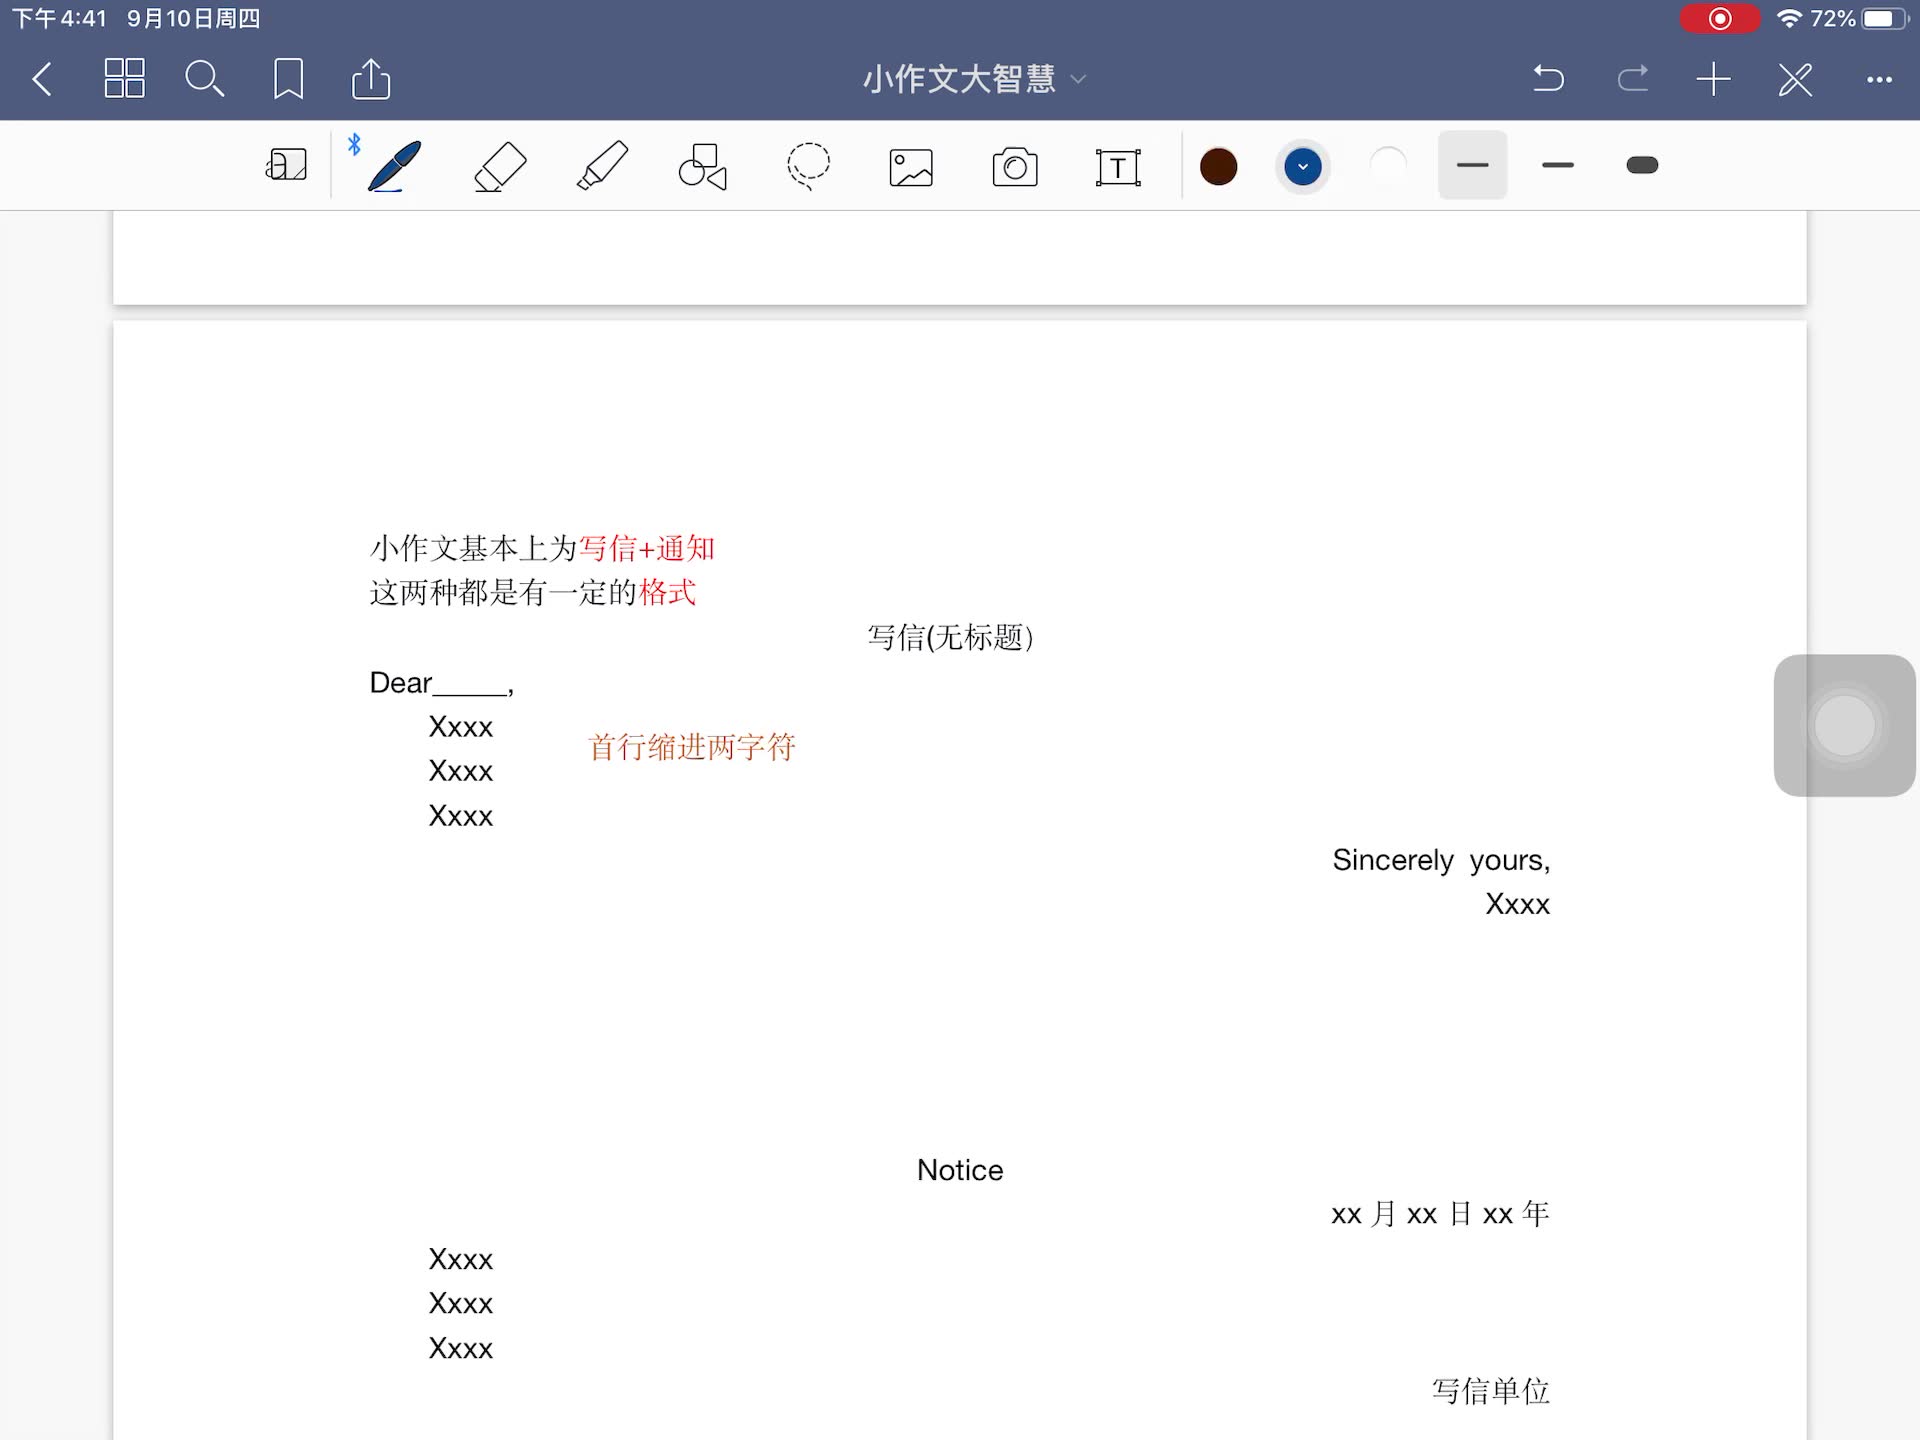Tap the 下午4:41 clock in status bar
1920x1440 pixels.
click(x=59, y=18)
